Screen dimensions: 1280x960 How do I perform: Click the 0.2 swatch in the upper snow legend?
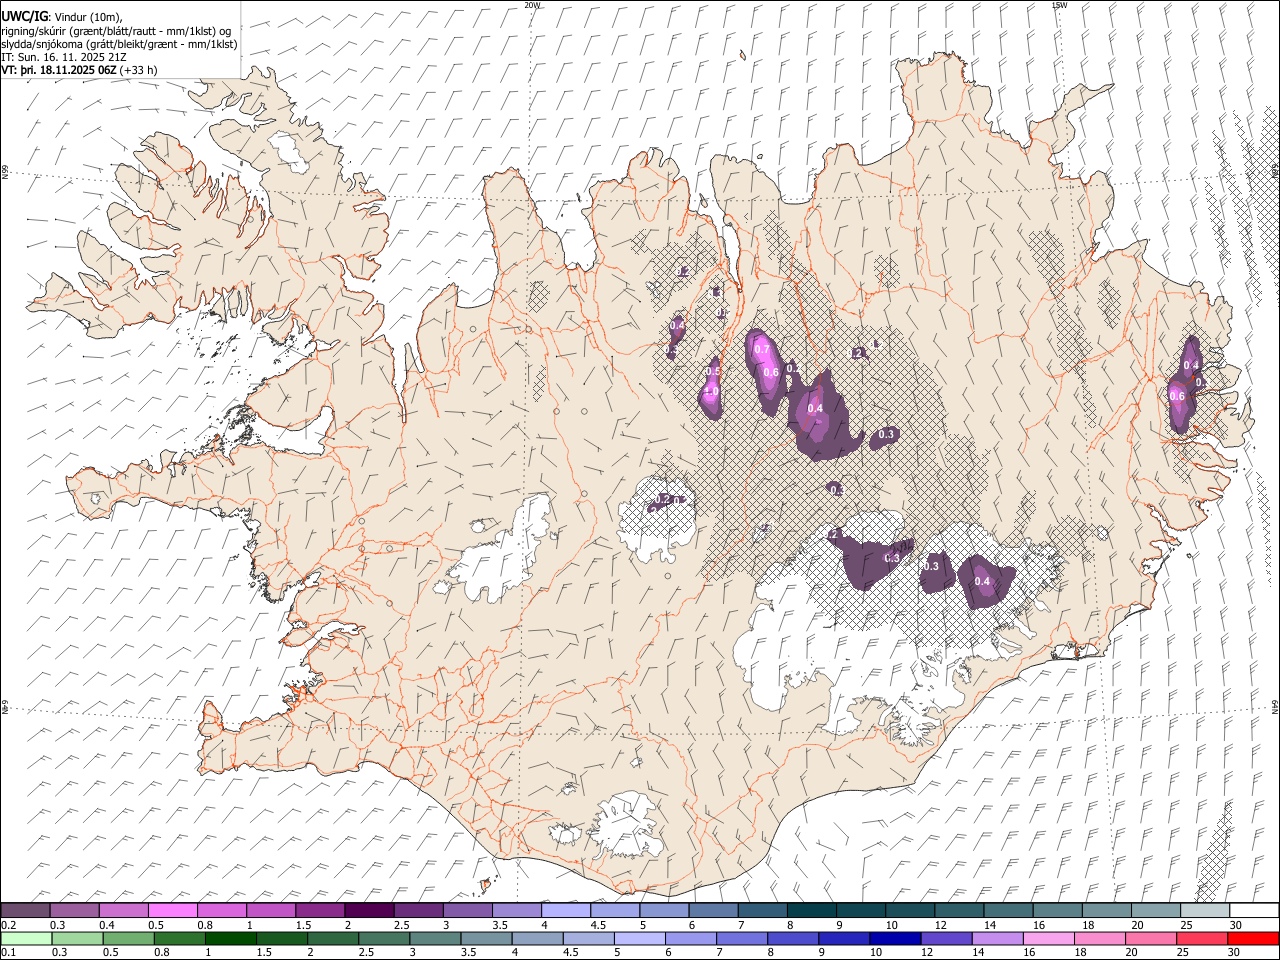tap(25, 910)
